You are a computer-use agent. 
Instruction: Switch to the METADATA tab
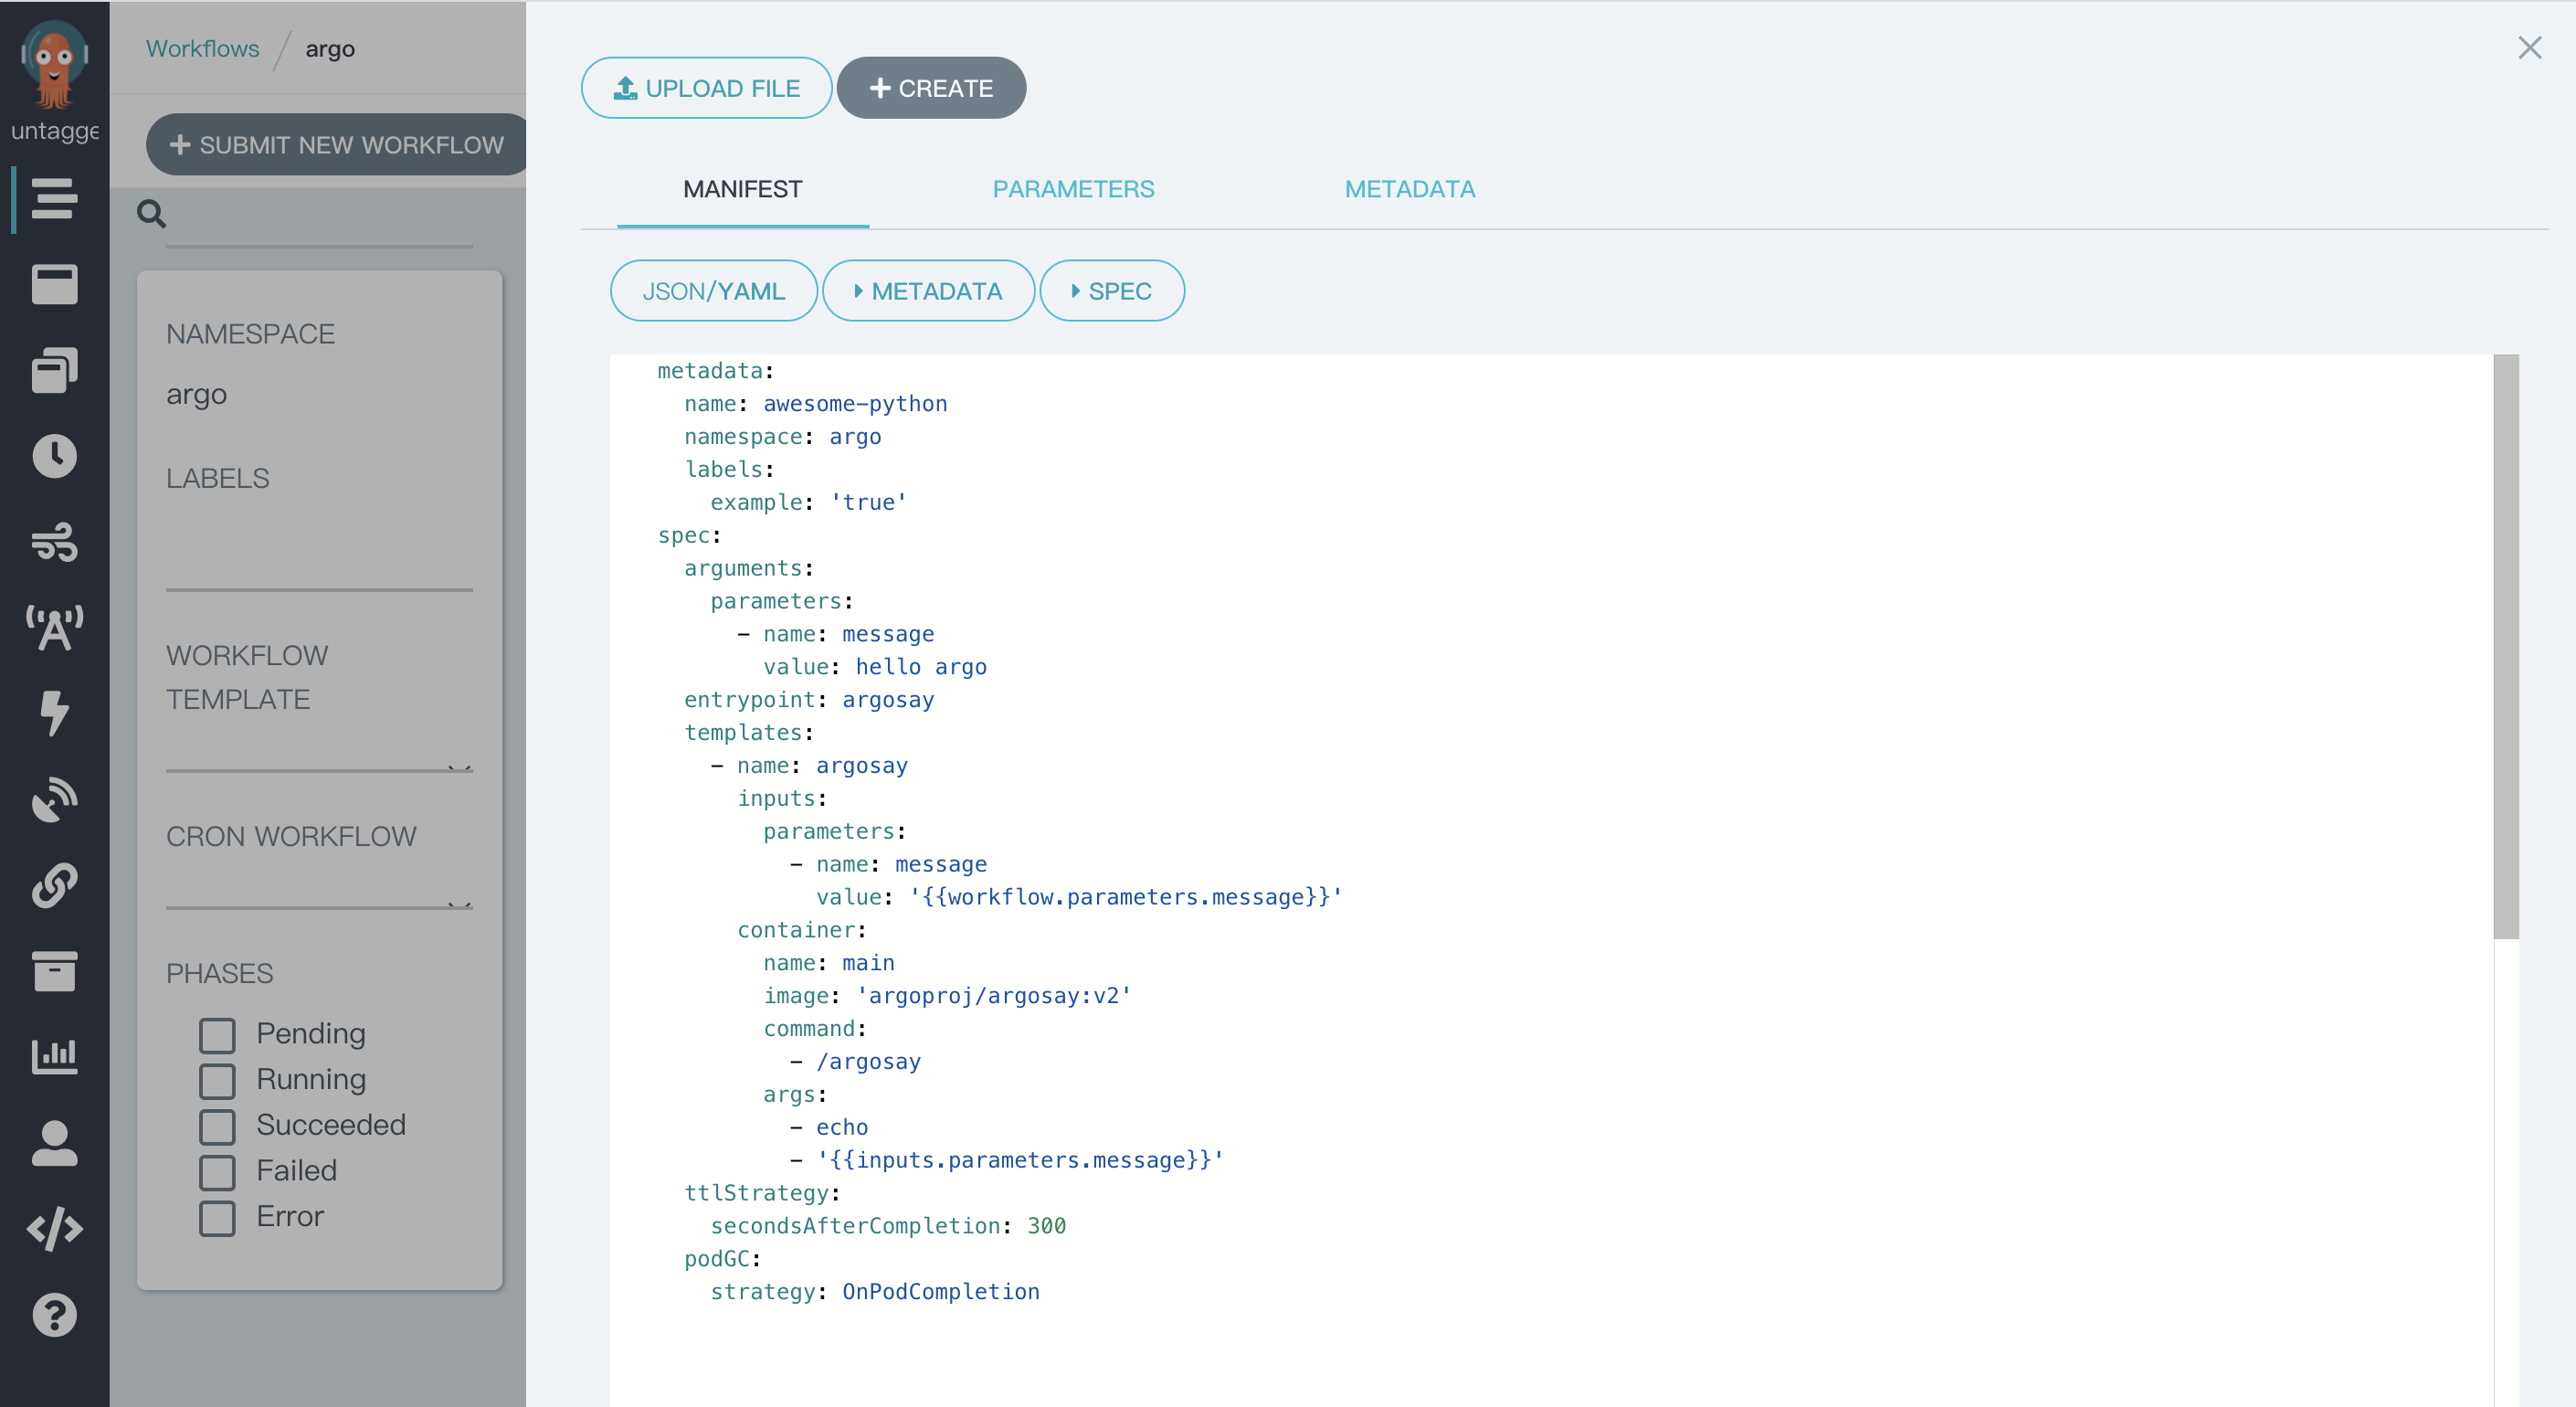(1410, 189)
